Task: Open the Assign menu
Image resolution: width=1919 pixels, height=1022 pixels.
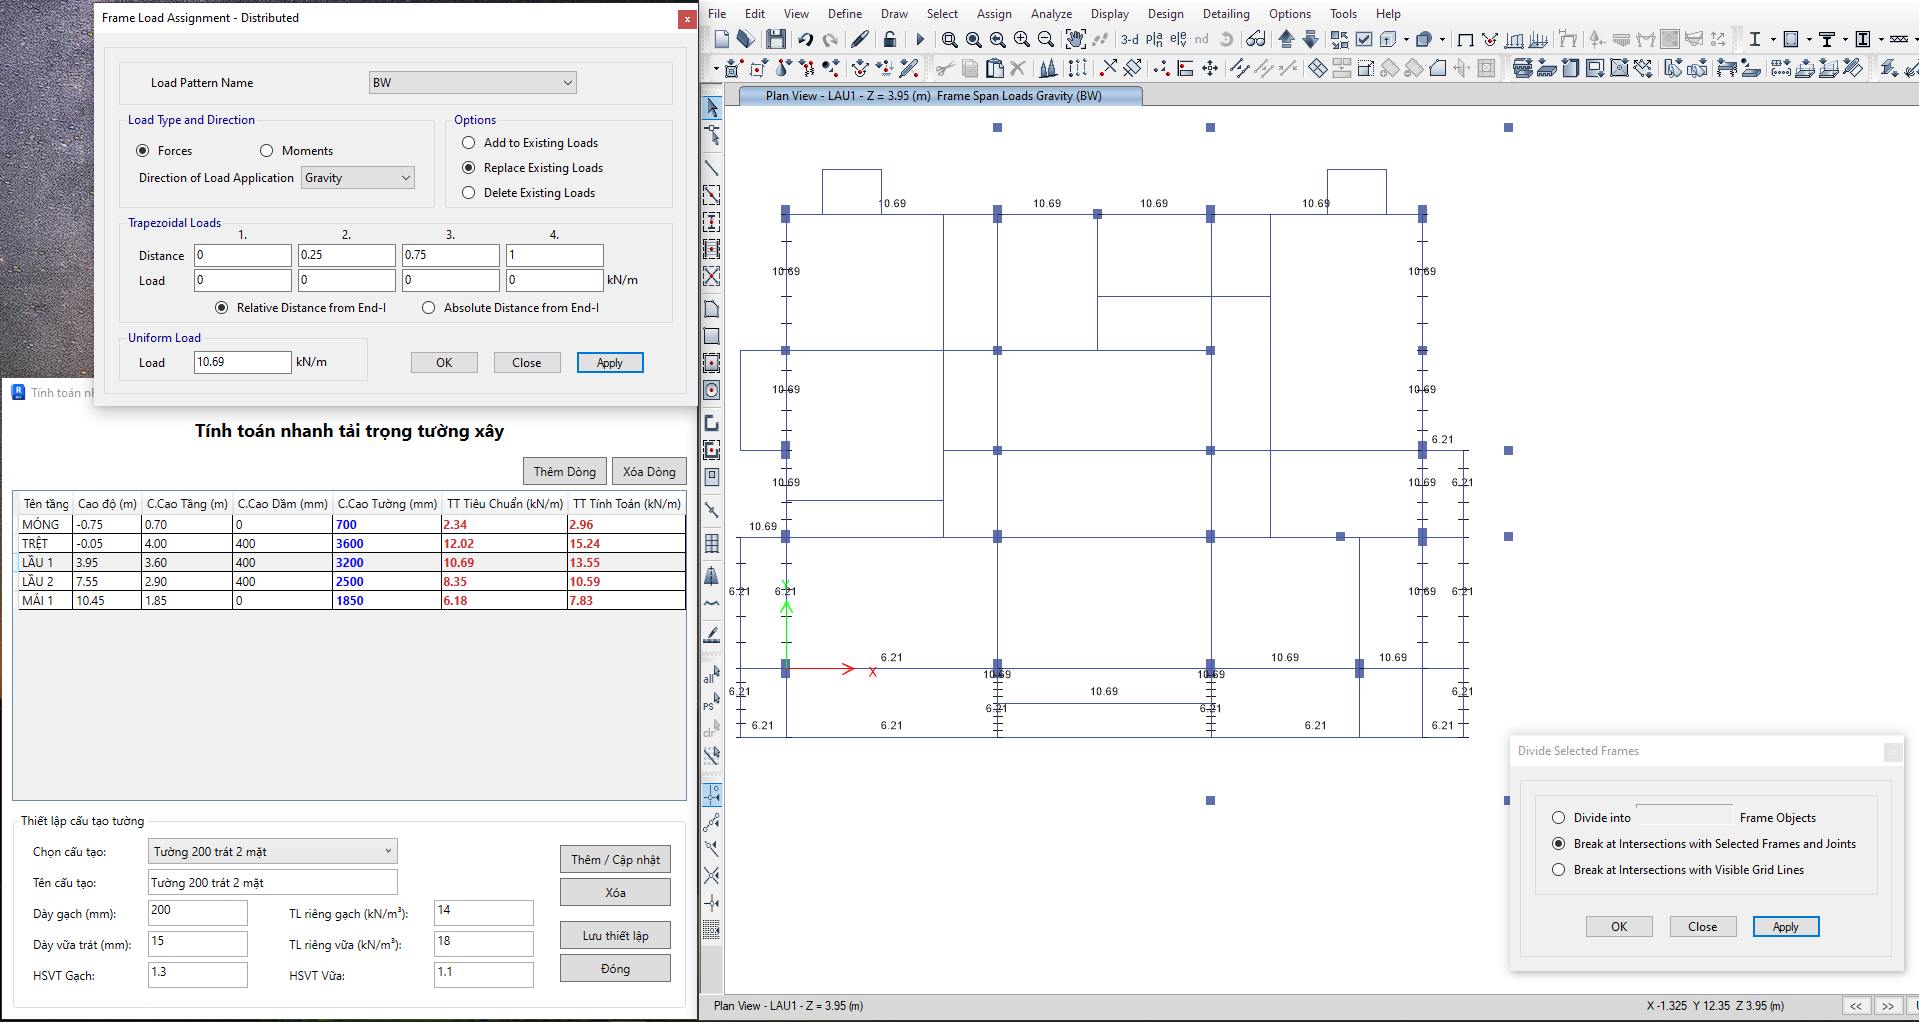Action: coord(994,14)
